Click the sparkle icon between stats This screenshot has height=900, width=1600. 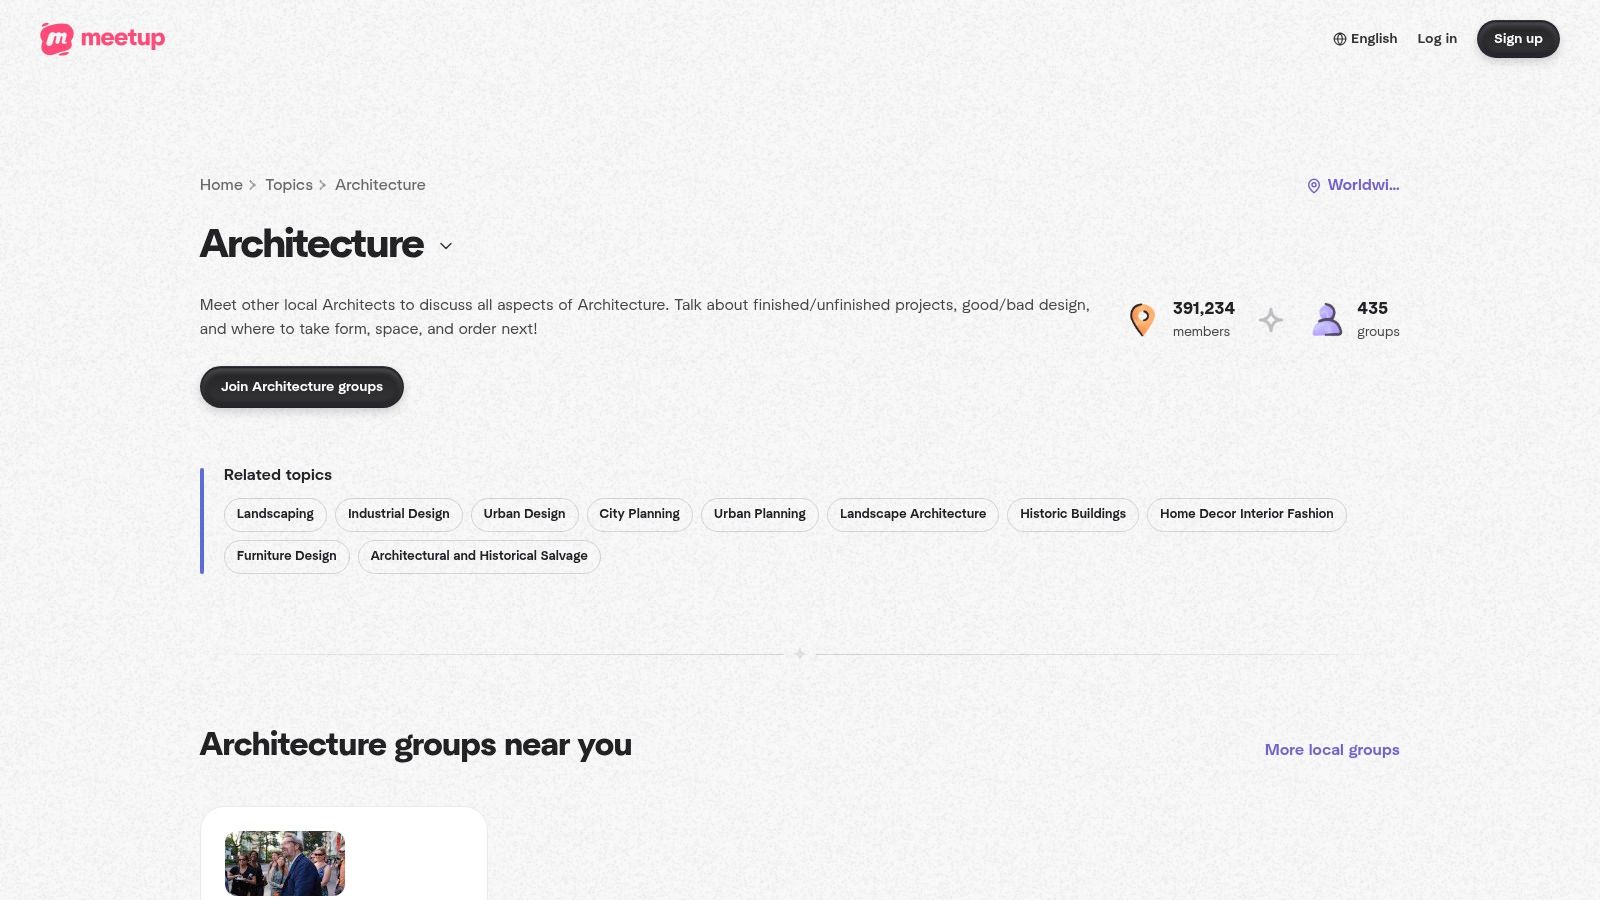point(1270,320)
